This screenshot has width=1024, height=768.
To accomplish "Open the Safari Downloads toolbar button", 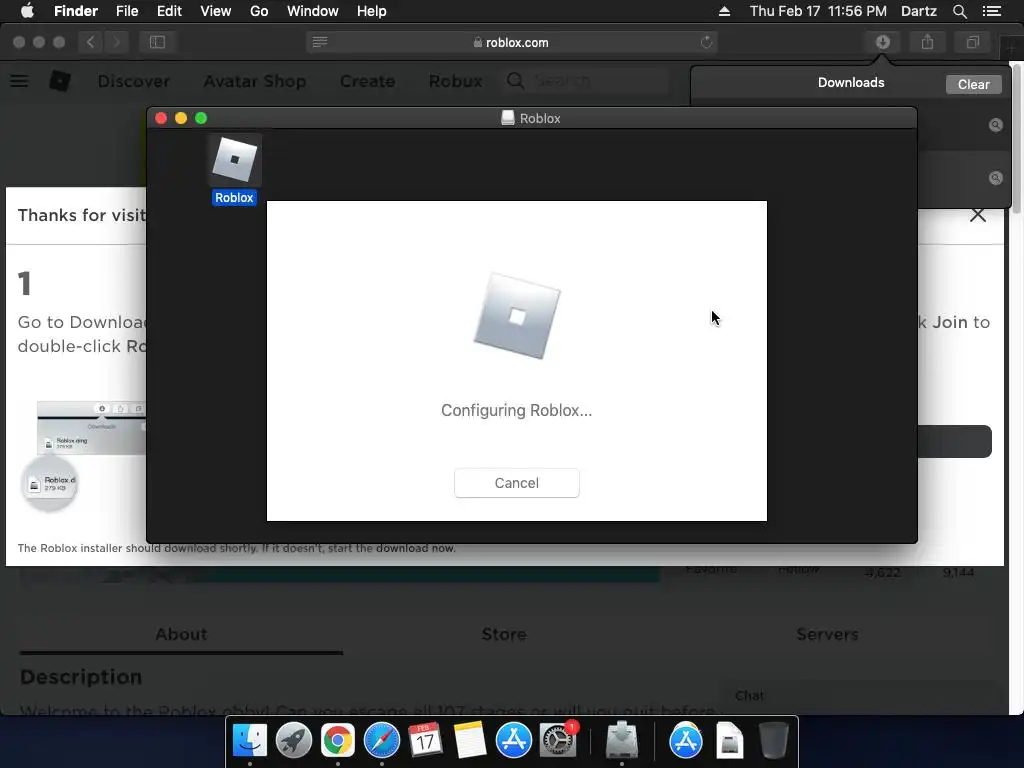I will 882,42.
